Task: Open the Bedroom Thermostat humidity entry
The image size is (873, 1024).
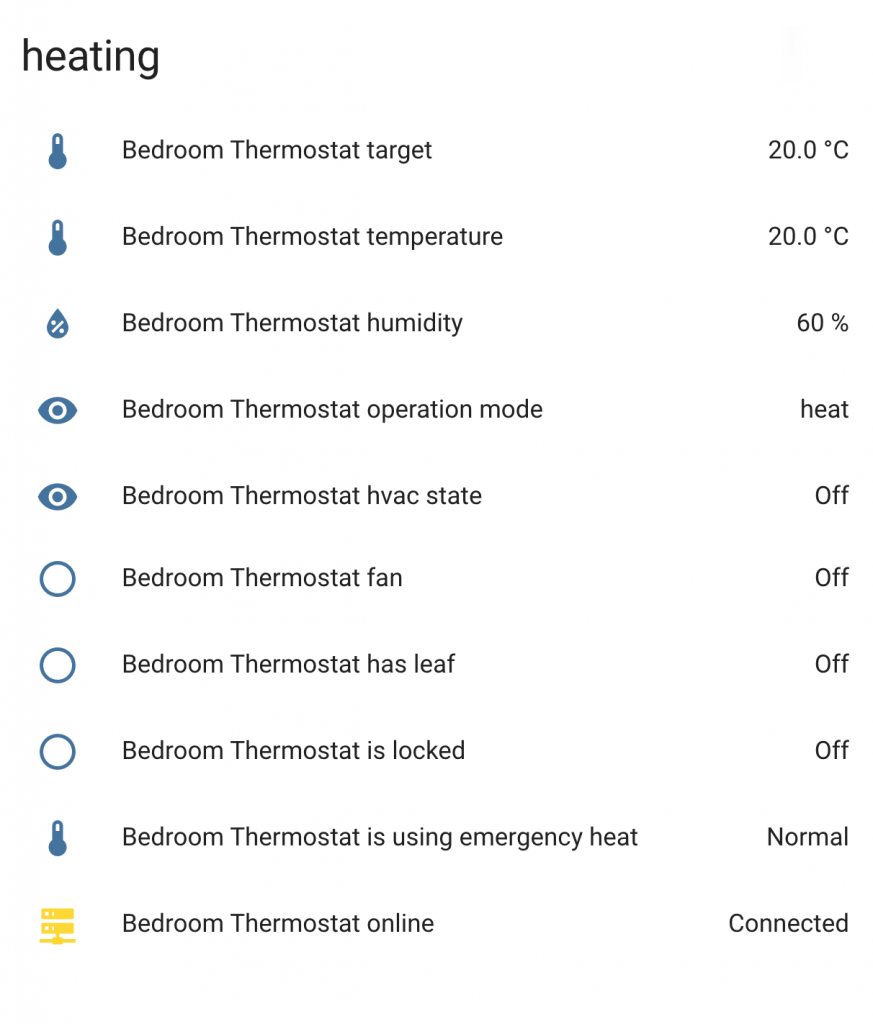Action: click(292, 323)
